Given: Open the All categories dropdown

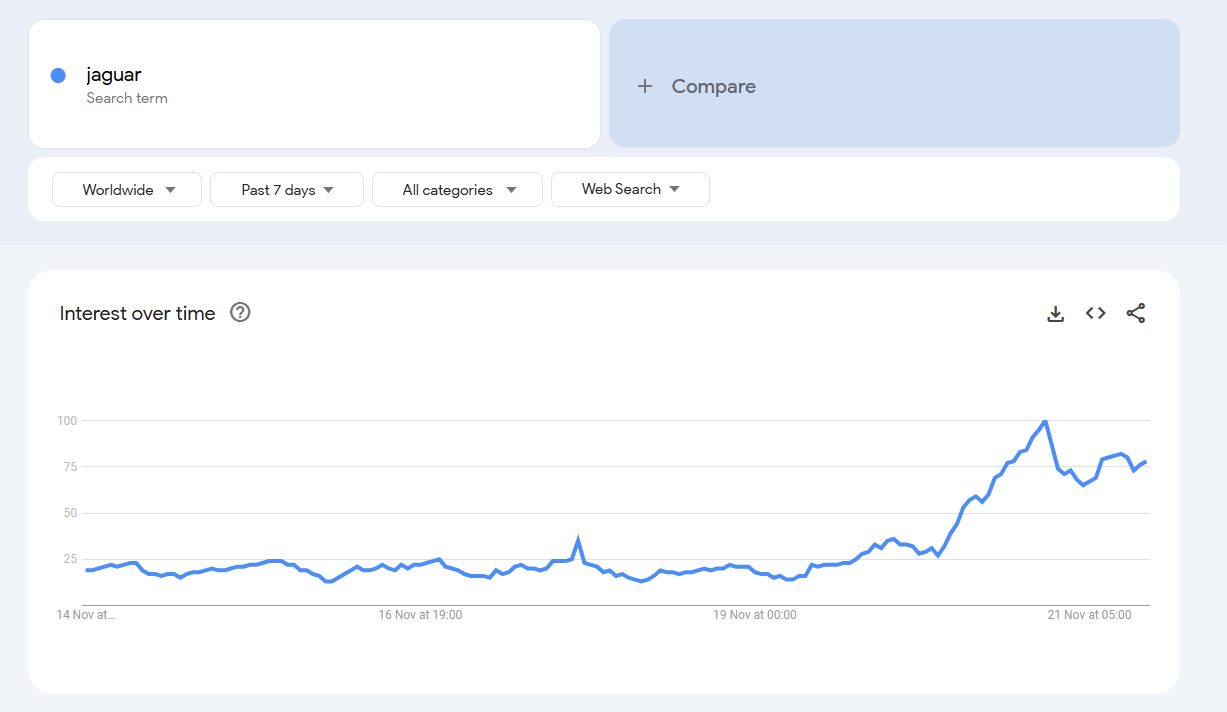Looking at the screenshot, I should (457, 190).
